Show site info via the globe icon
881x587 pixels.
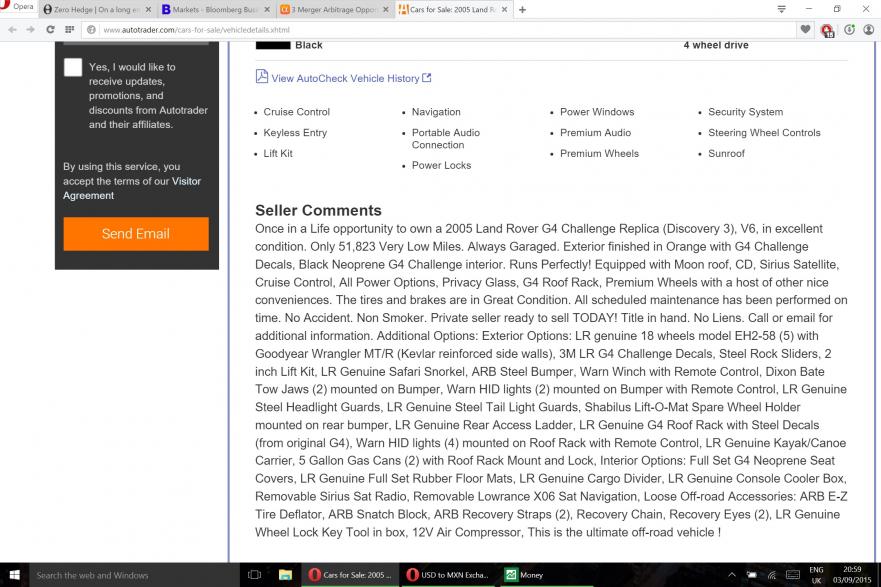[x=91, y=30]
